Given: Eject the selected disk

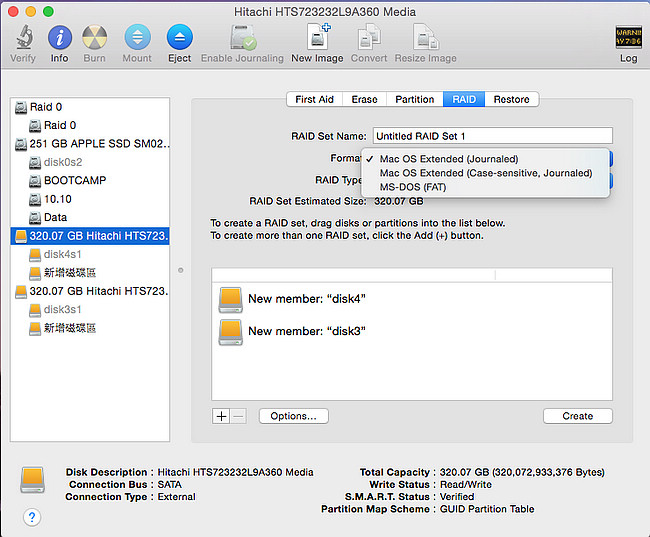Looking at the screenshot, I should pyautogui.click(x=179, y=37).
